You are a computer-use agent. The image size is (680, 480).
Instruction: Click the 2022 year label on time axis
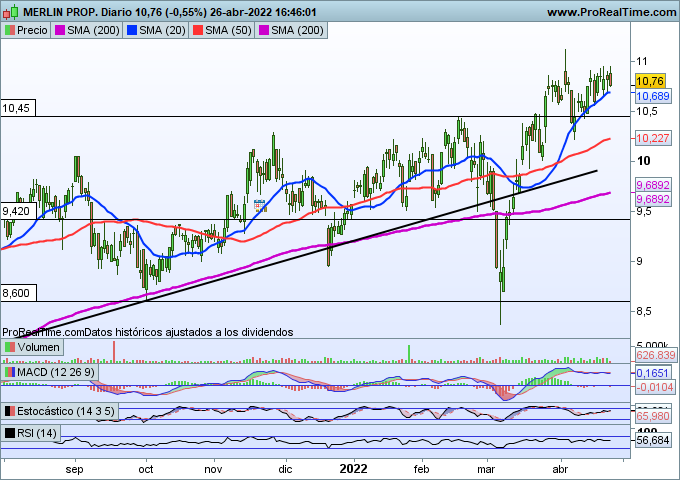[x=353, y=469]
